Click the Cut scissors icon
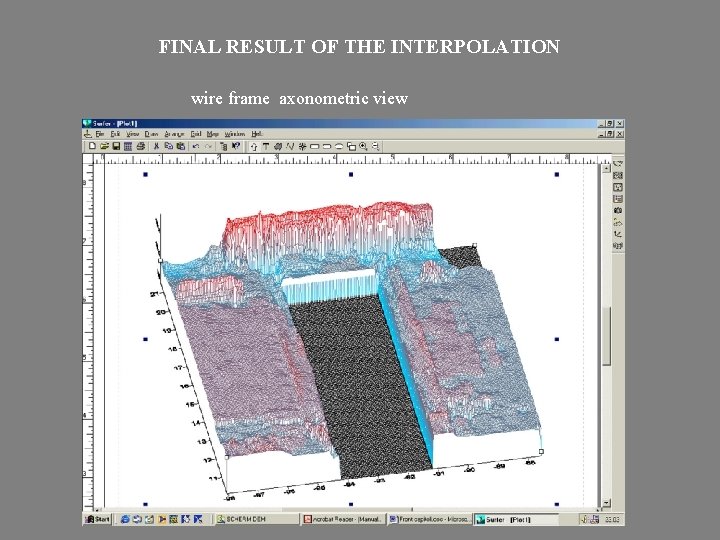The height and width of the screenshot is (540, 720). click(x=156, y=146)
